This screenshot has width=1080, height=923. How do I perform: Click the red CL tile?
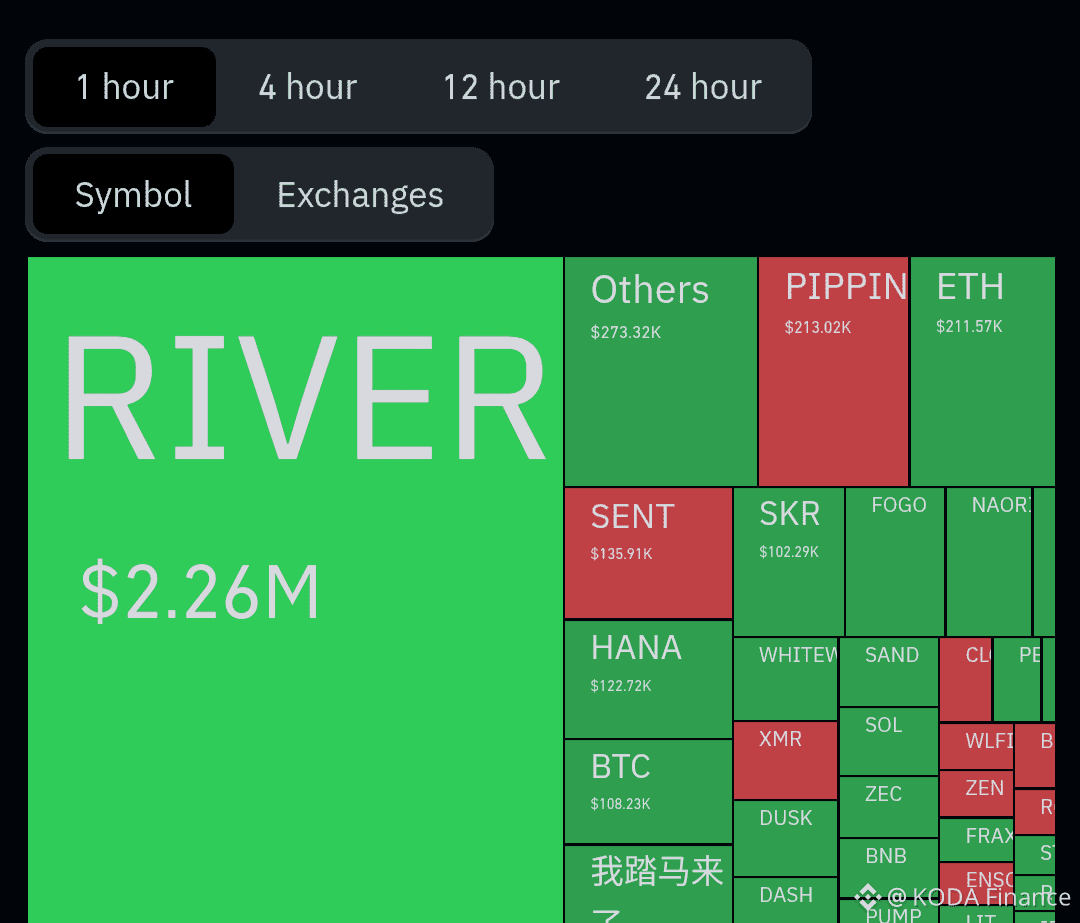[965, 680]
